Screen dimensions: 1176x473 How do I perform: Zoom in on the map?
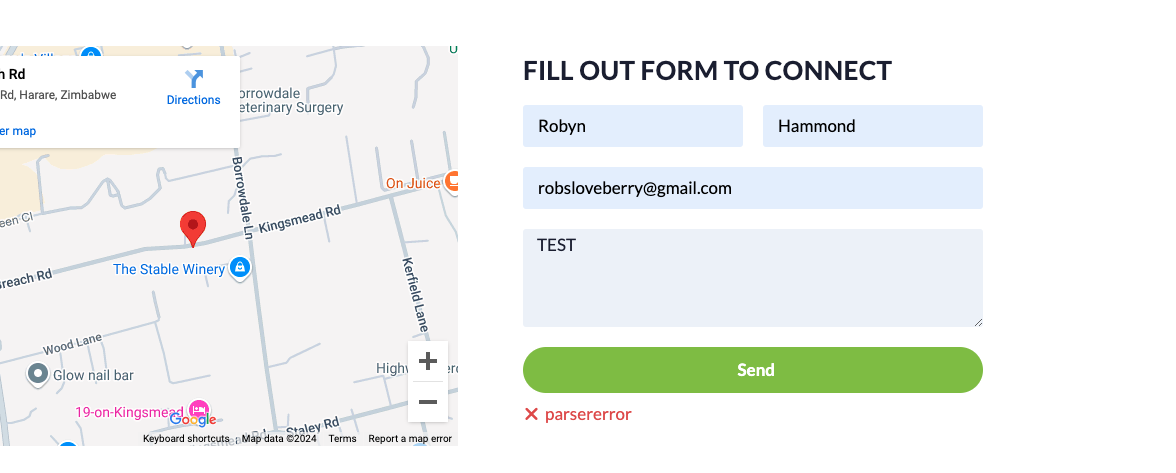click(x=428, y=361)
